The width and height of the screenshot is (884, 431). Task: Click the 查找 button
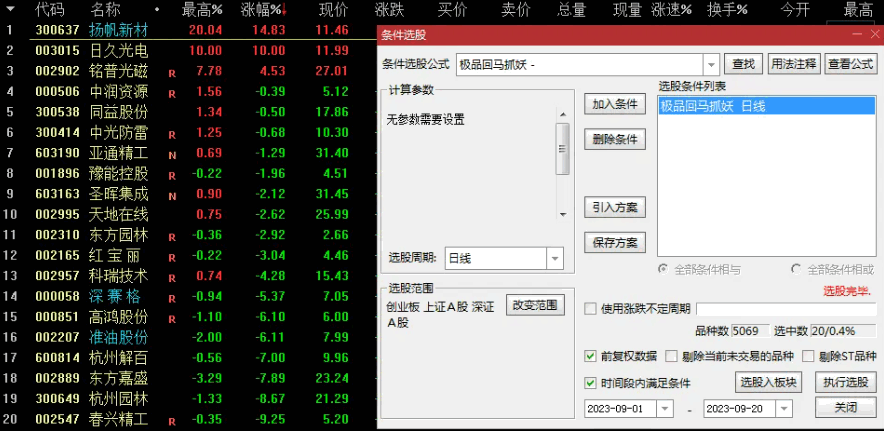point(743,64)
